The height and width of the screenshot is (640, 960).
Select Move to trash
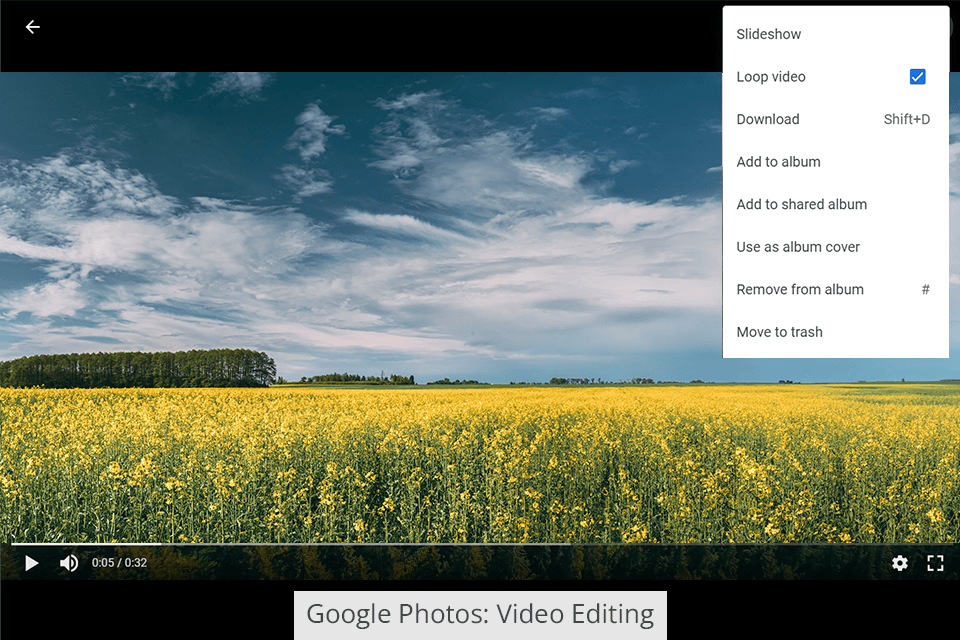[836, 332]
